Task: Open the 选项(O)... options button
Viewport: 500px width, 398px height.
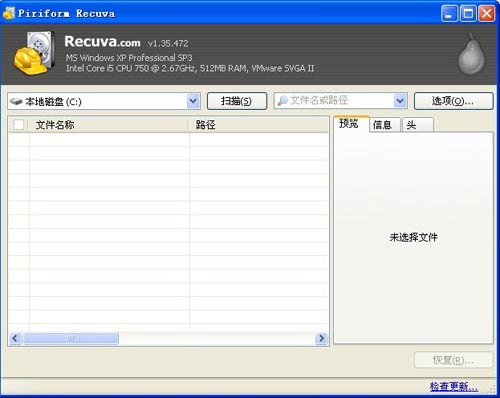Action: click(x=453, y=101)
